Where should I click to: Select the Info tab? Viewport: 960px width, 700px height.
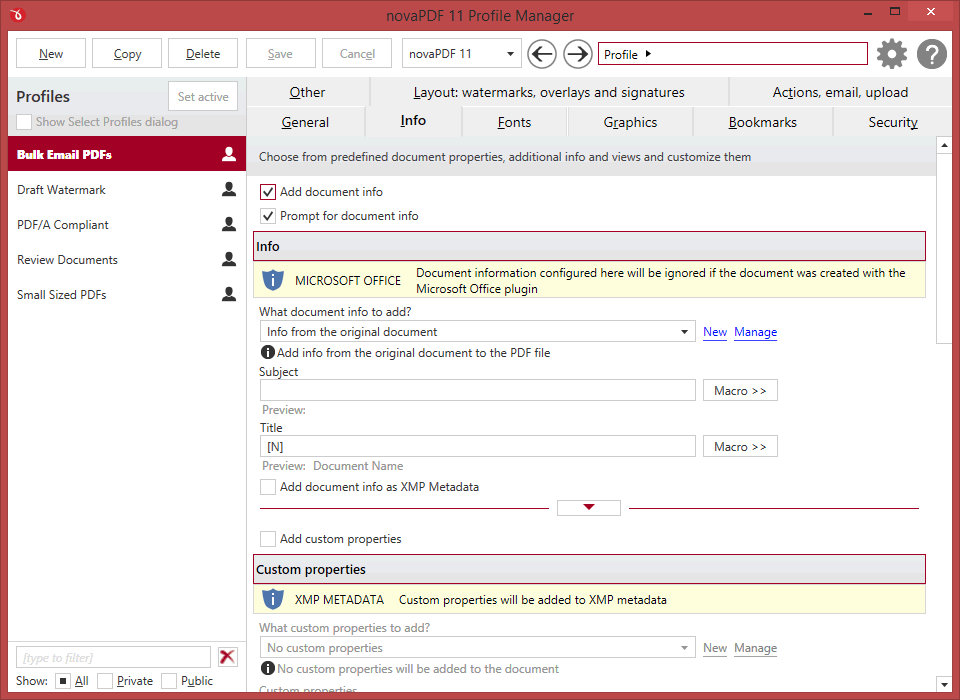click(x=413, y=121)
